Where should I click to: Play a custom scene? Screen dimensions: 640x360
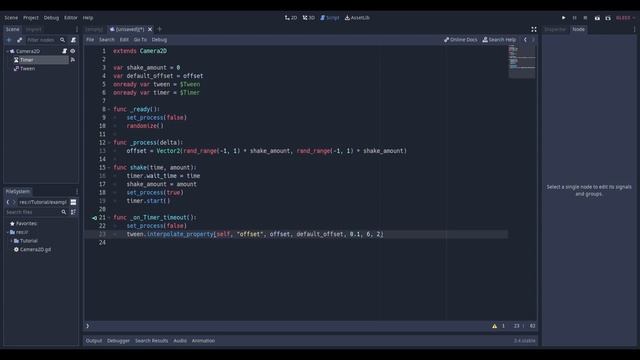tap(608, 18)
